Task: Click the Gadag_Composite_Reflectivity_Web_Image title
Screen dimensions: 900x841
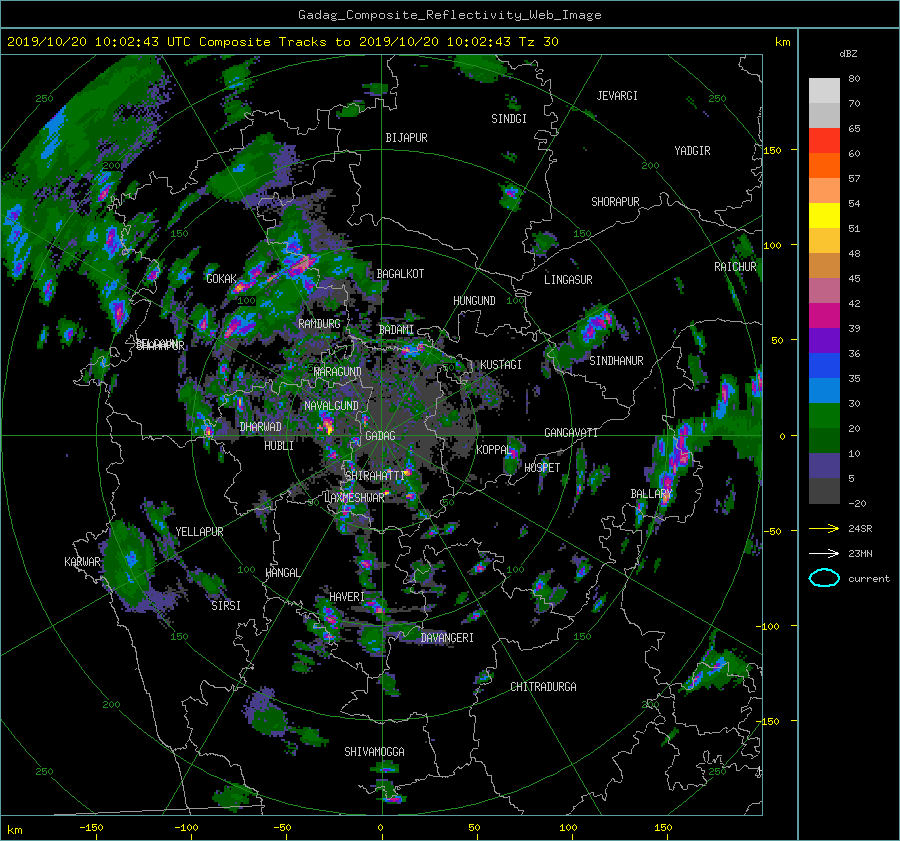Action: (449, 15)
